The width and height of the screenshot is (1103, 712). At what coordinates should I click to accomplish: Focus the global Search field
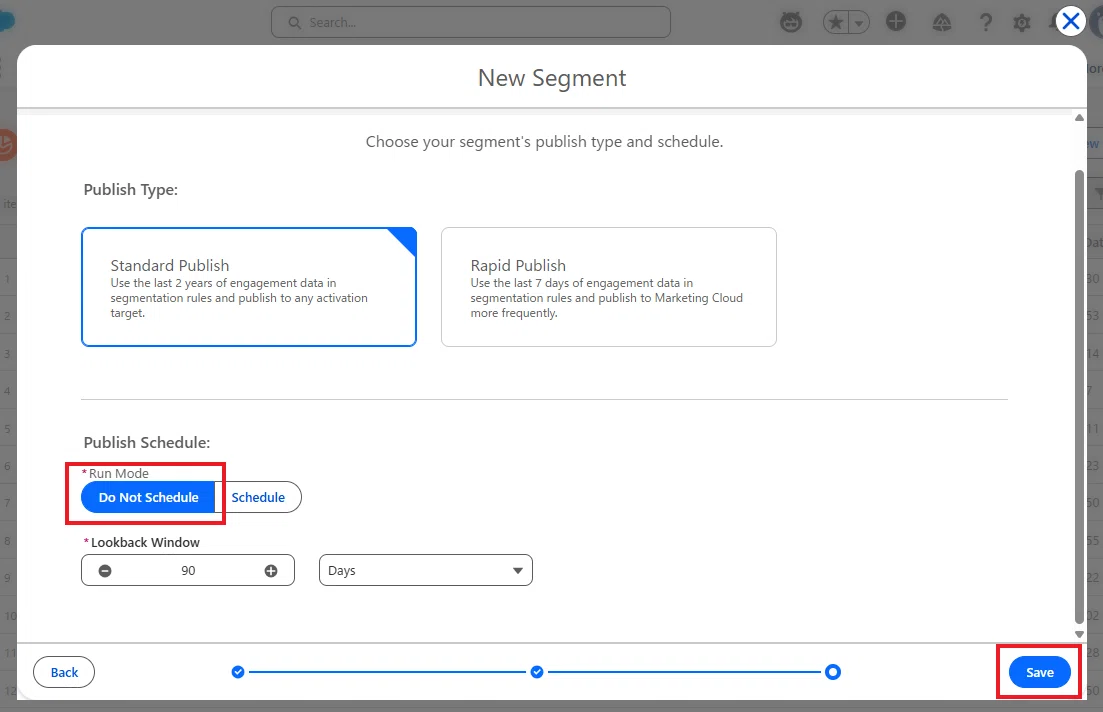(x=471, y=23)
